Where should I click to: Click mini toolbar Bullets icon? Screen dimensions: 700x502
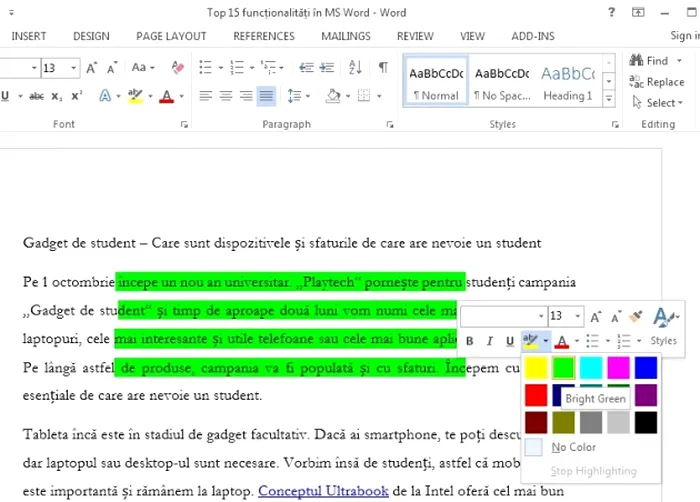592,341
